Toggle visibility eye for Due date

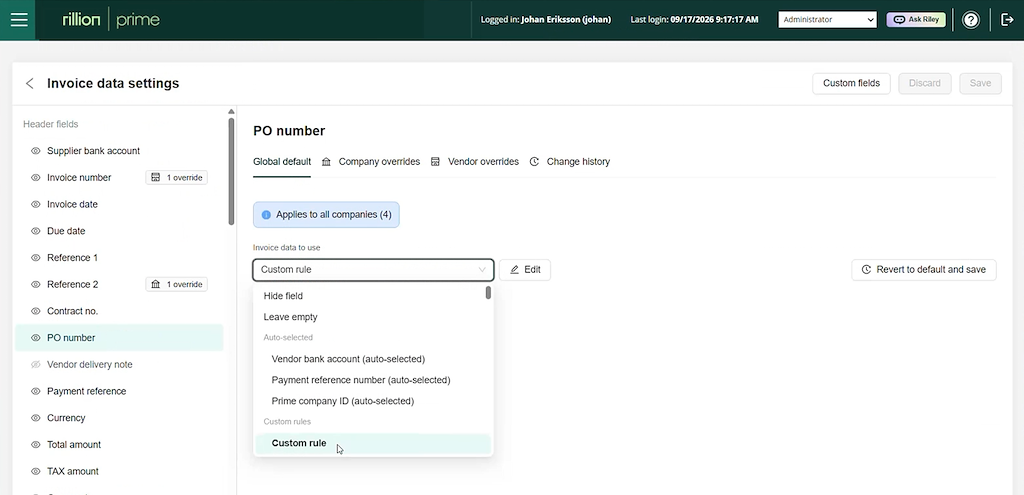(x=36, y=231)
